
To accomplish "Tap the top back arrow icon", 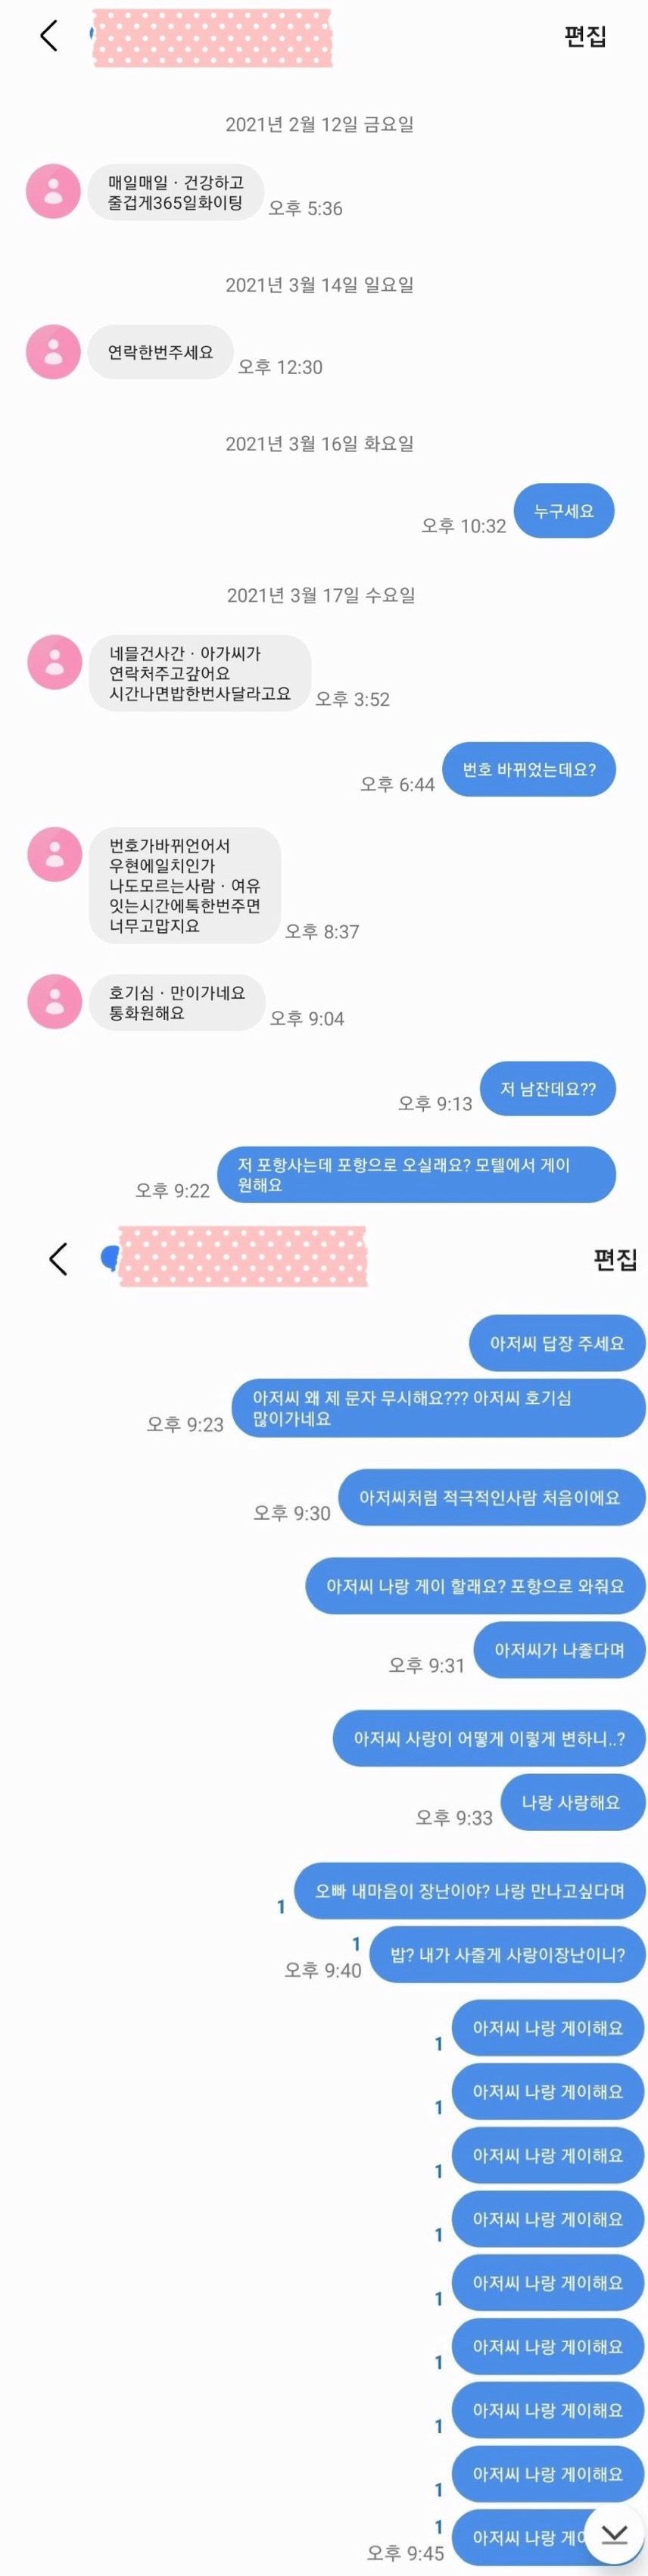I will (48, 36).
